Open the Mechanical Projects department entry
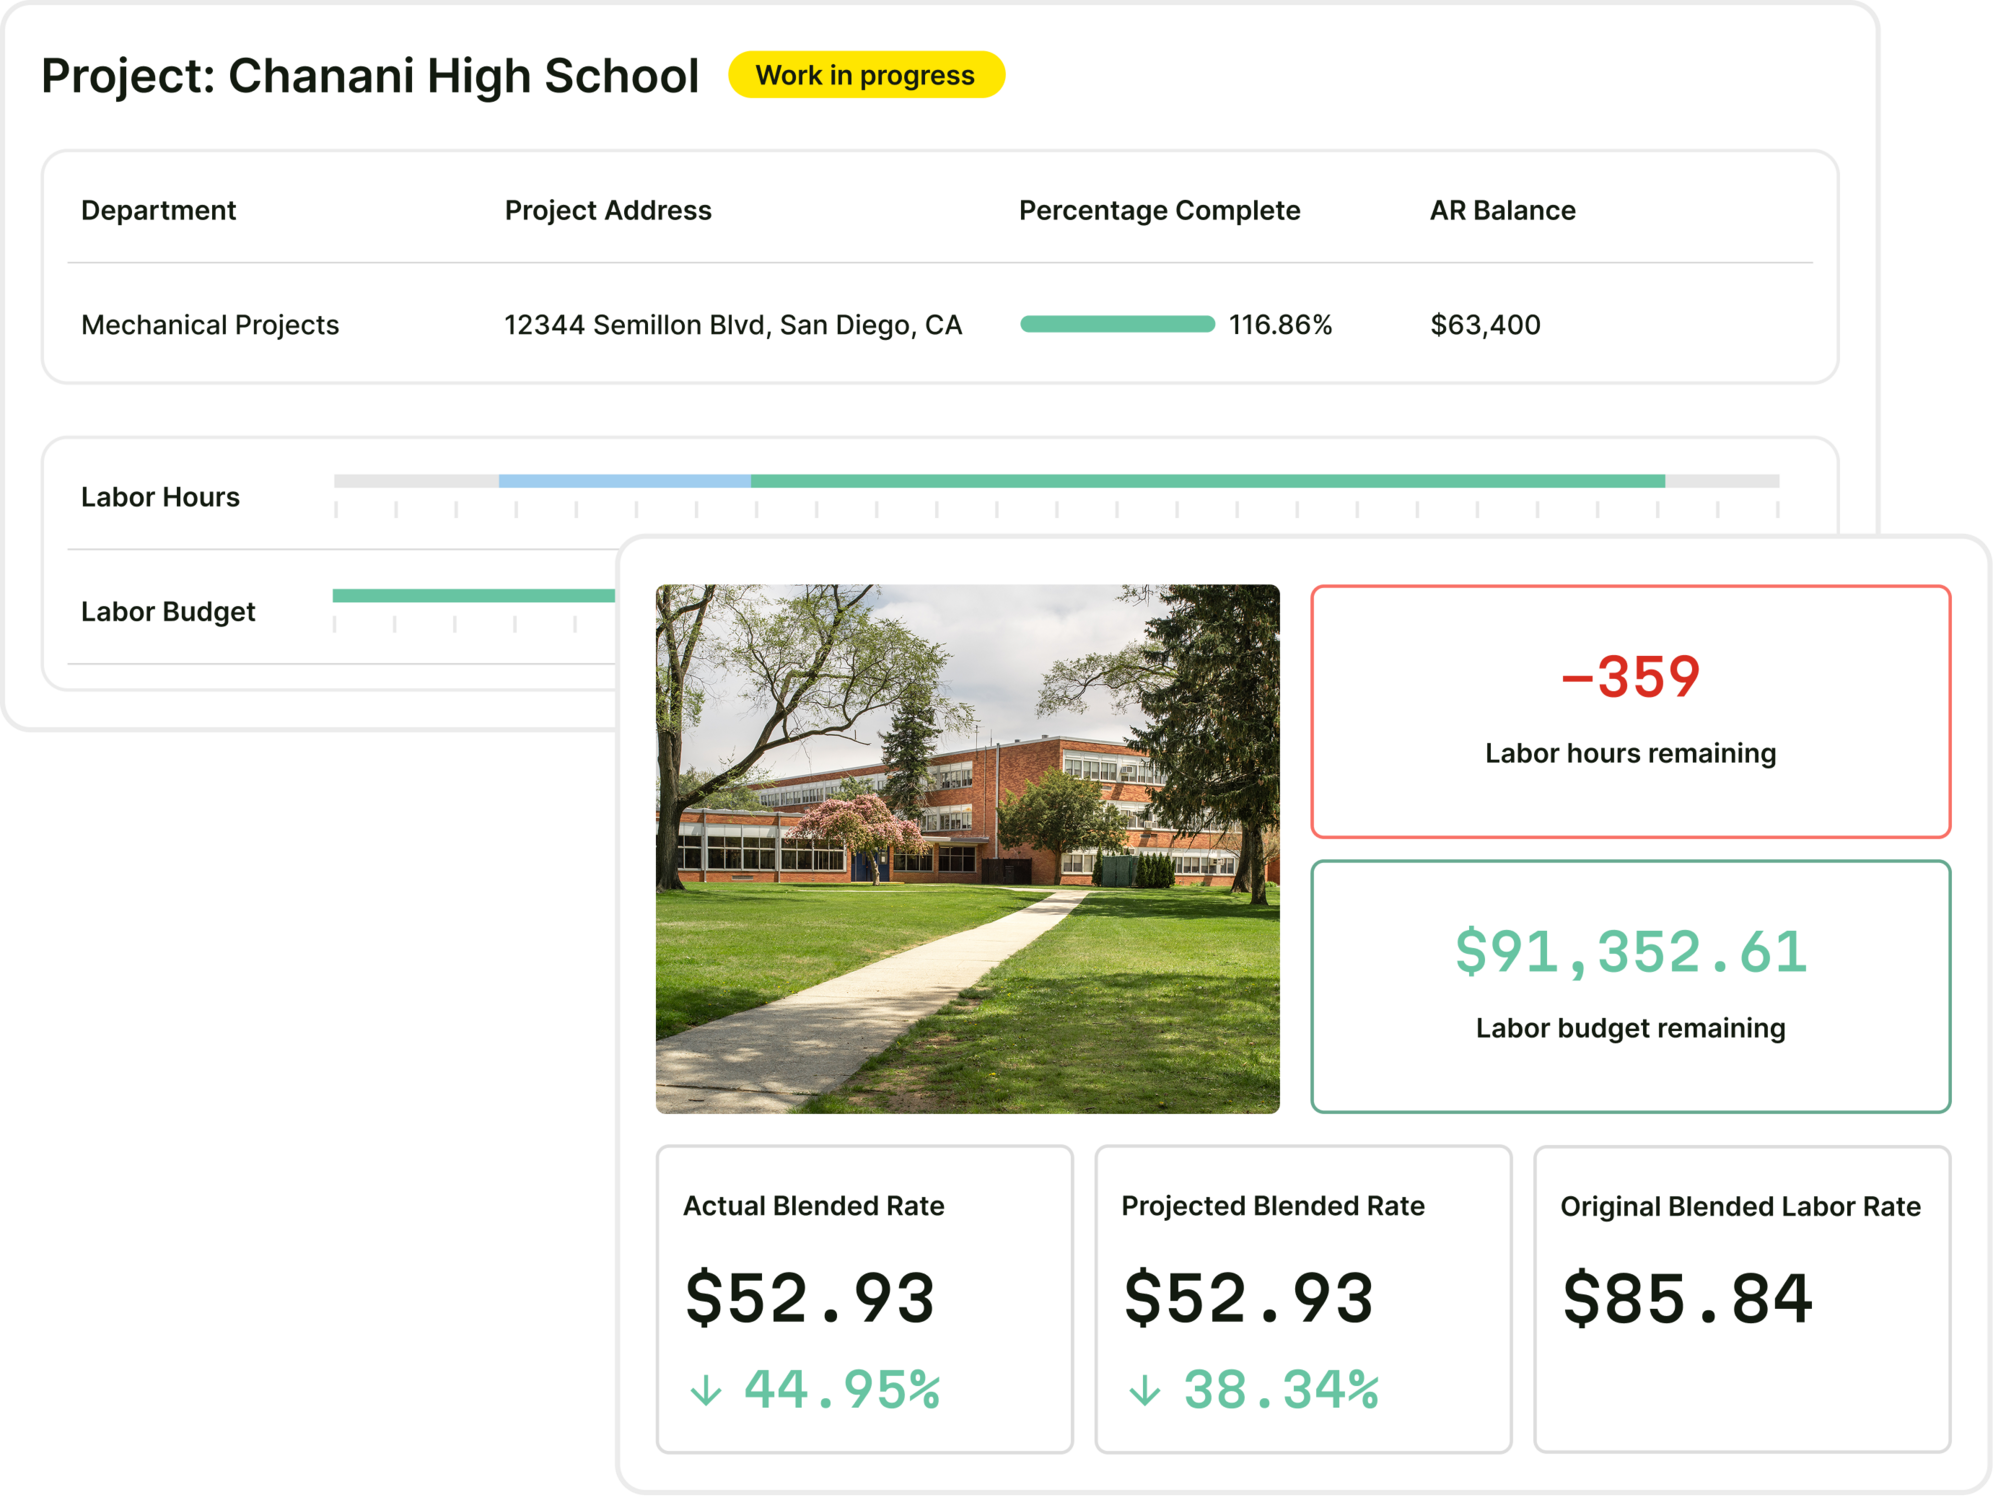 pos(210,325)
